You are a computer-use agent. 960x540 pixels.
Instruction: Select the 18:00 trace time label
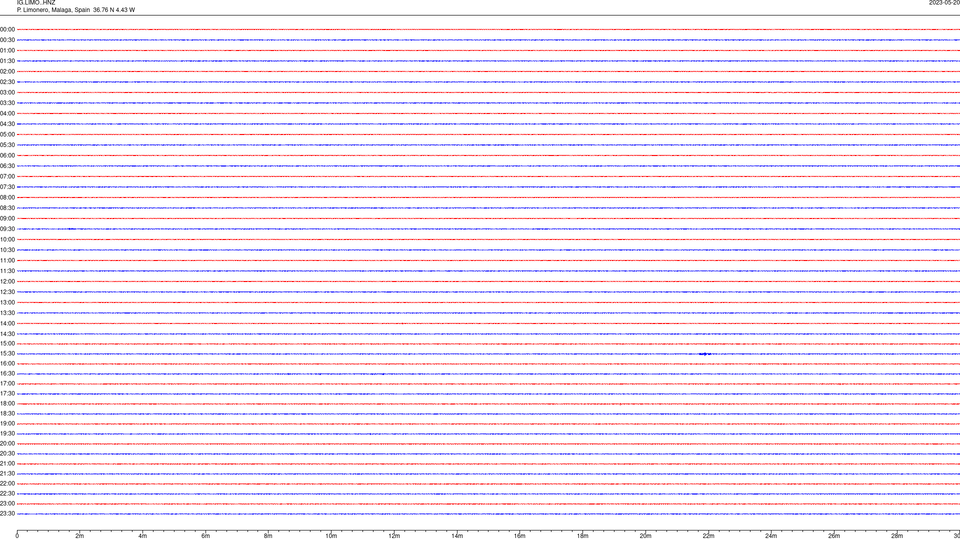click(7, 404)
